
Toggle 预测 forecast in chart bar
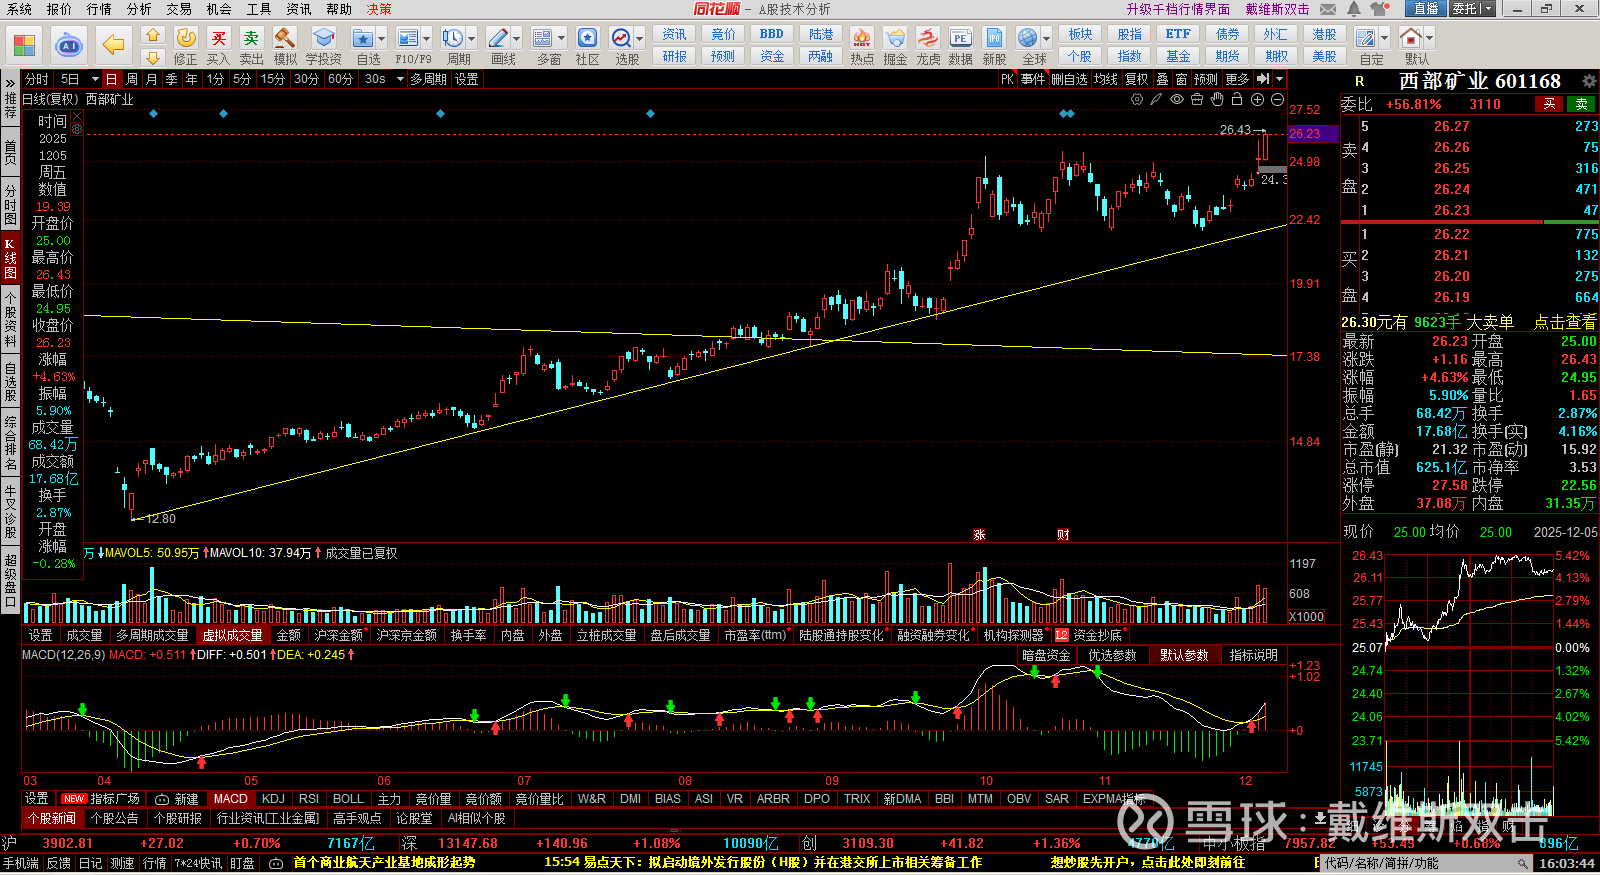pyautogui.click(x=1206, y=79)
